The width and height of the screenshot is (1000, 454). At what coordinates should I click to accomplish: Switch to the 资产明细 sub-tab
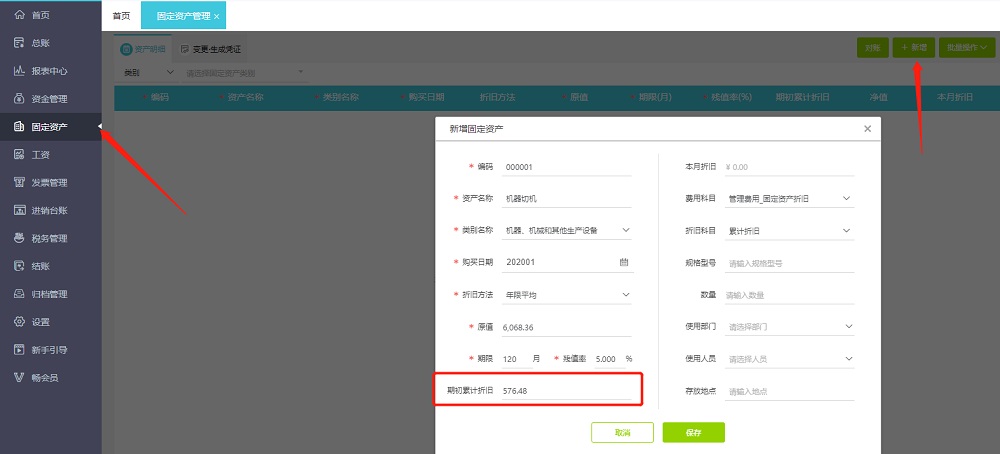point(143,49)
